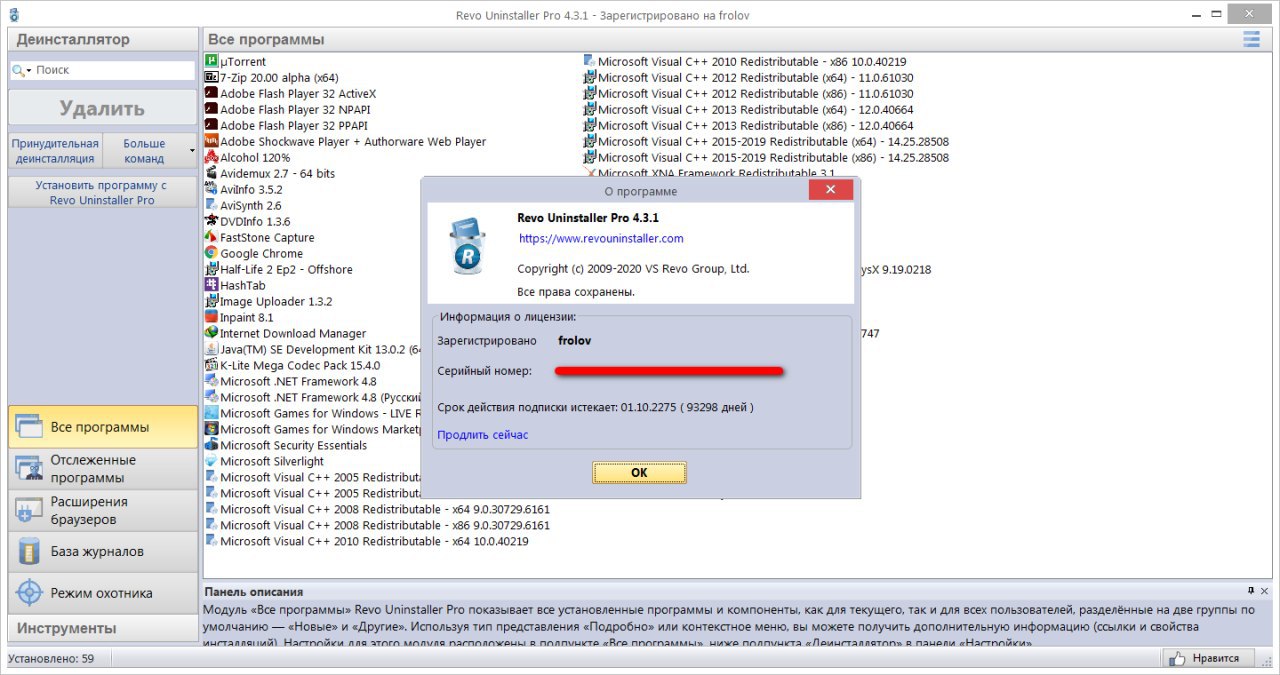Screen dimensions: 1280x675
Task: Click the Avidemux 2.7 icon
Action: point(211,173)
